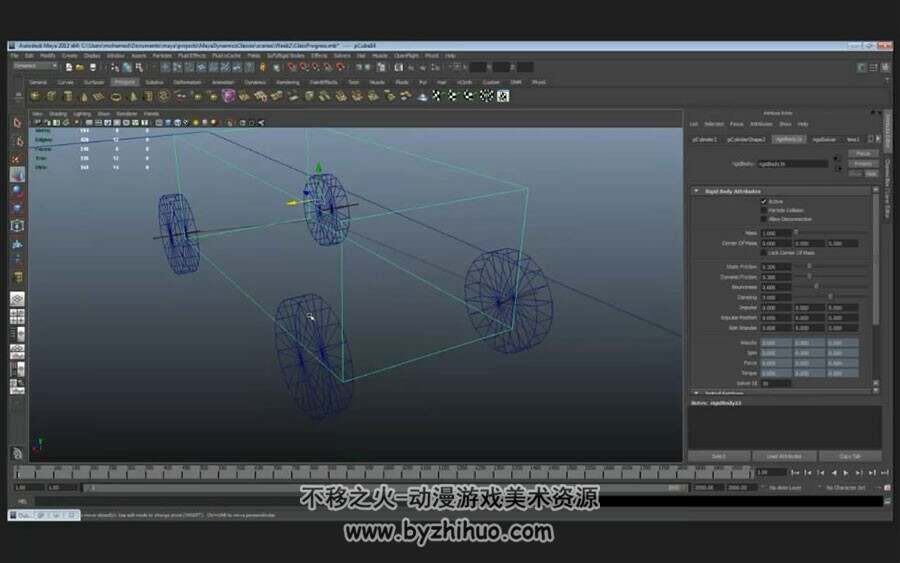Go to start of playback range

click(795, 472)
